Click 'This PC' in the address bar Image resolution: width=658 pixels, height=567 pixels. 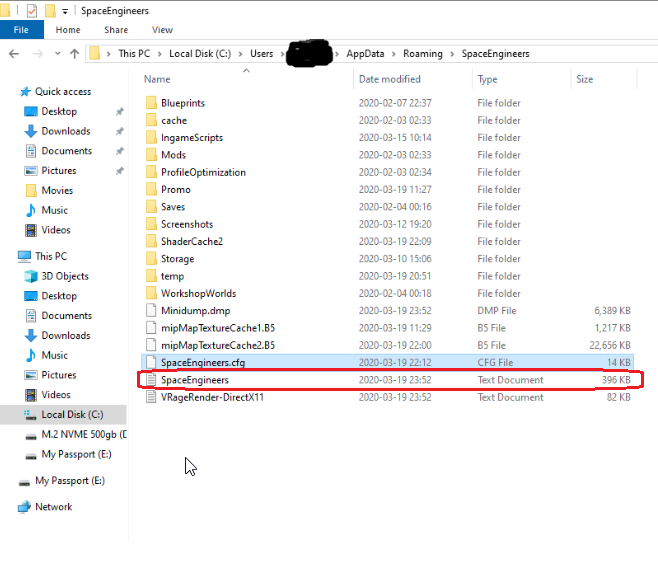click(134, 54)
